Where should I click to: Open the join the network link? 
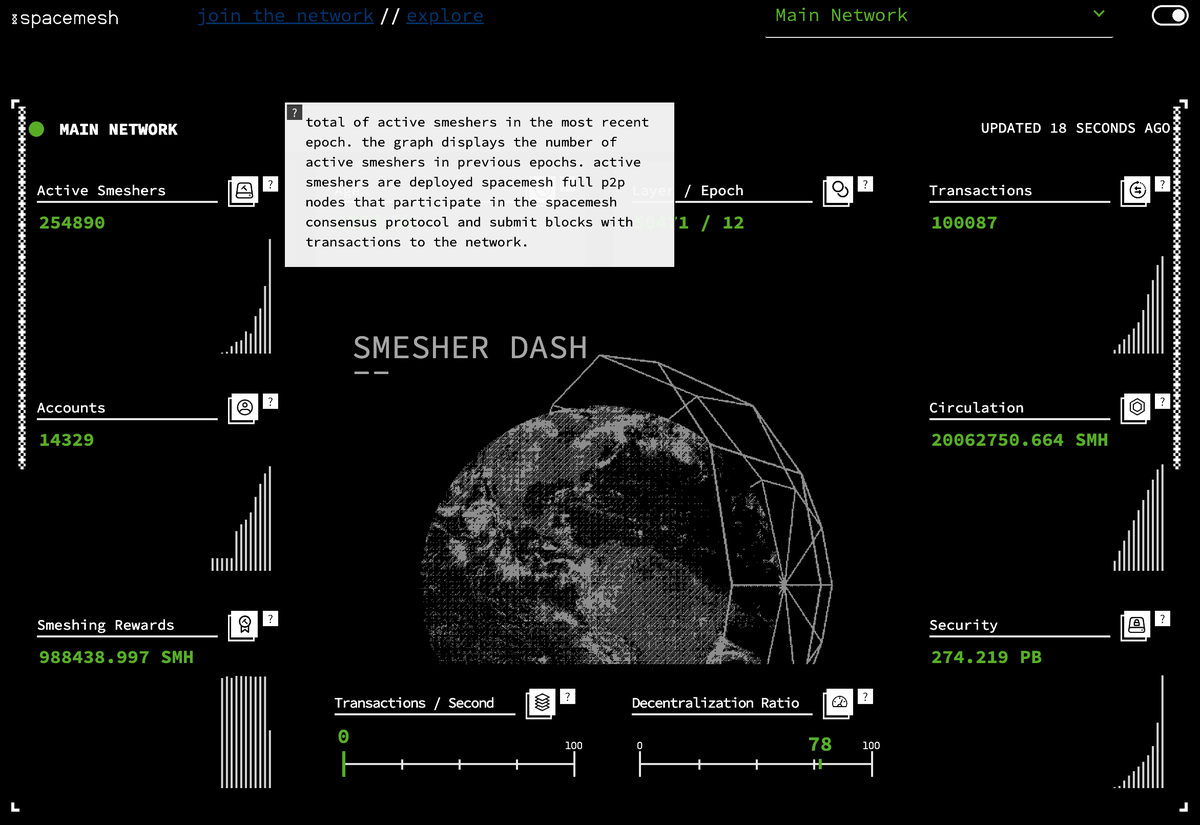(x=285, y=16)
